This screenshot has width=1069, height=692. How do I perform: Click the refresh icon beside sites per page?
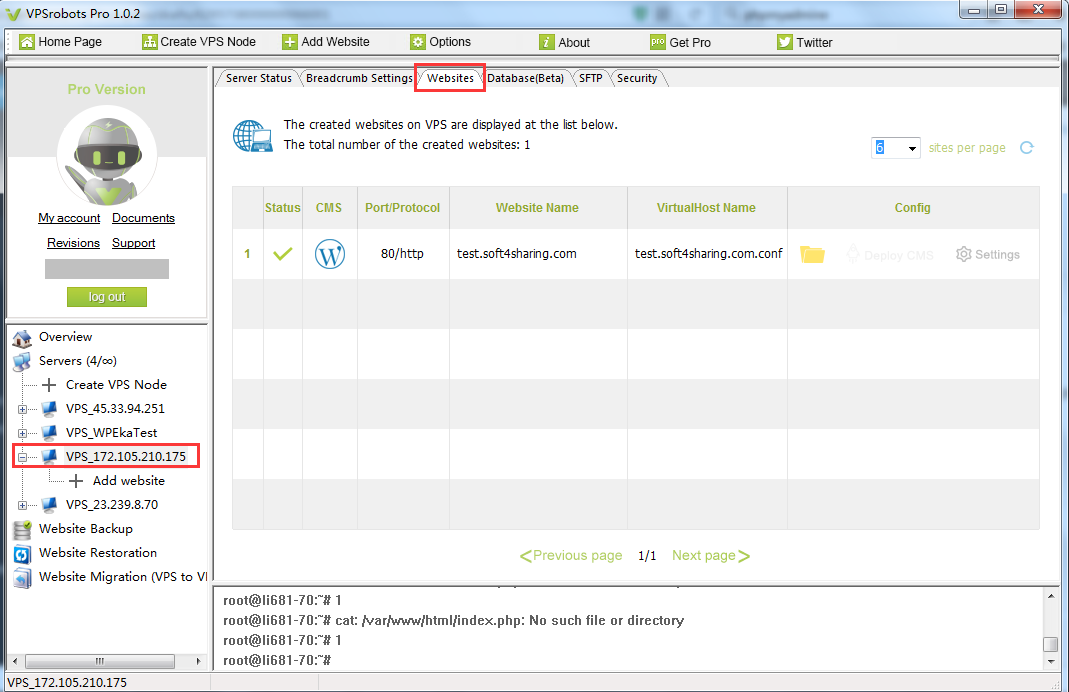(x=1026, y=148)
